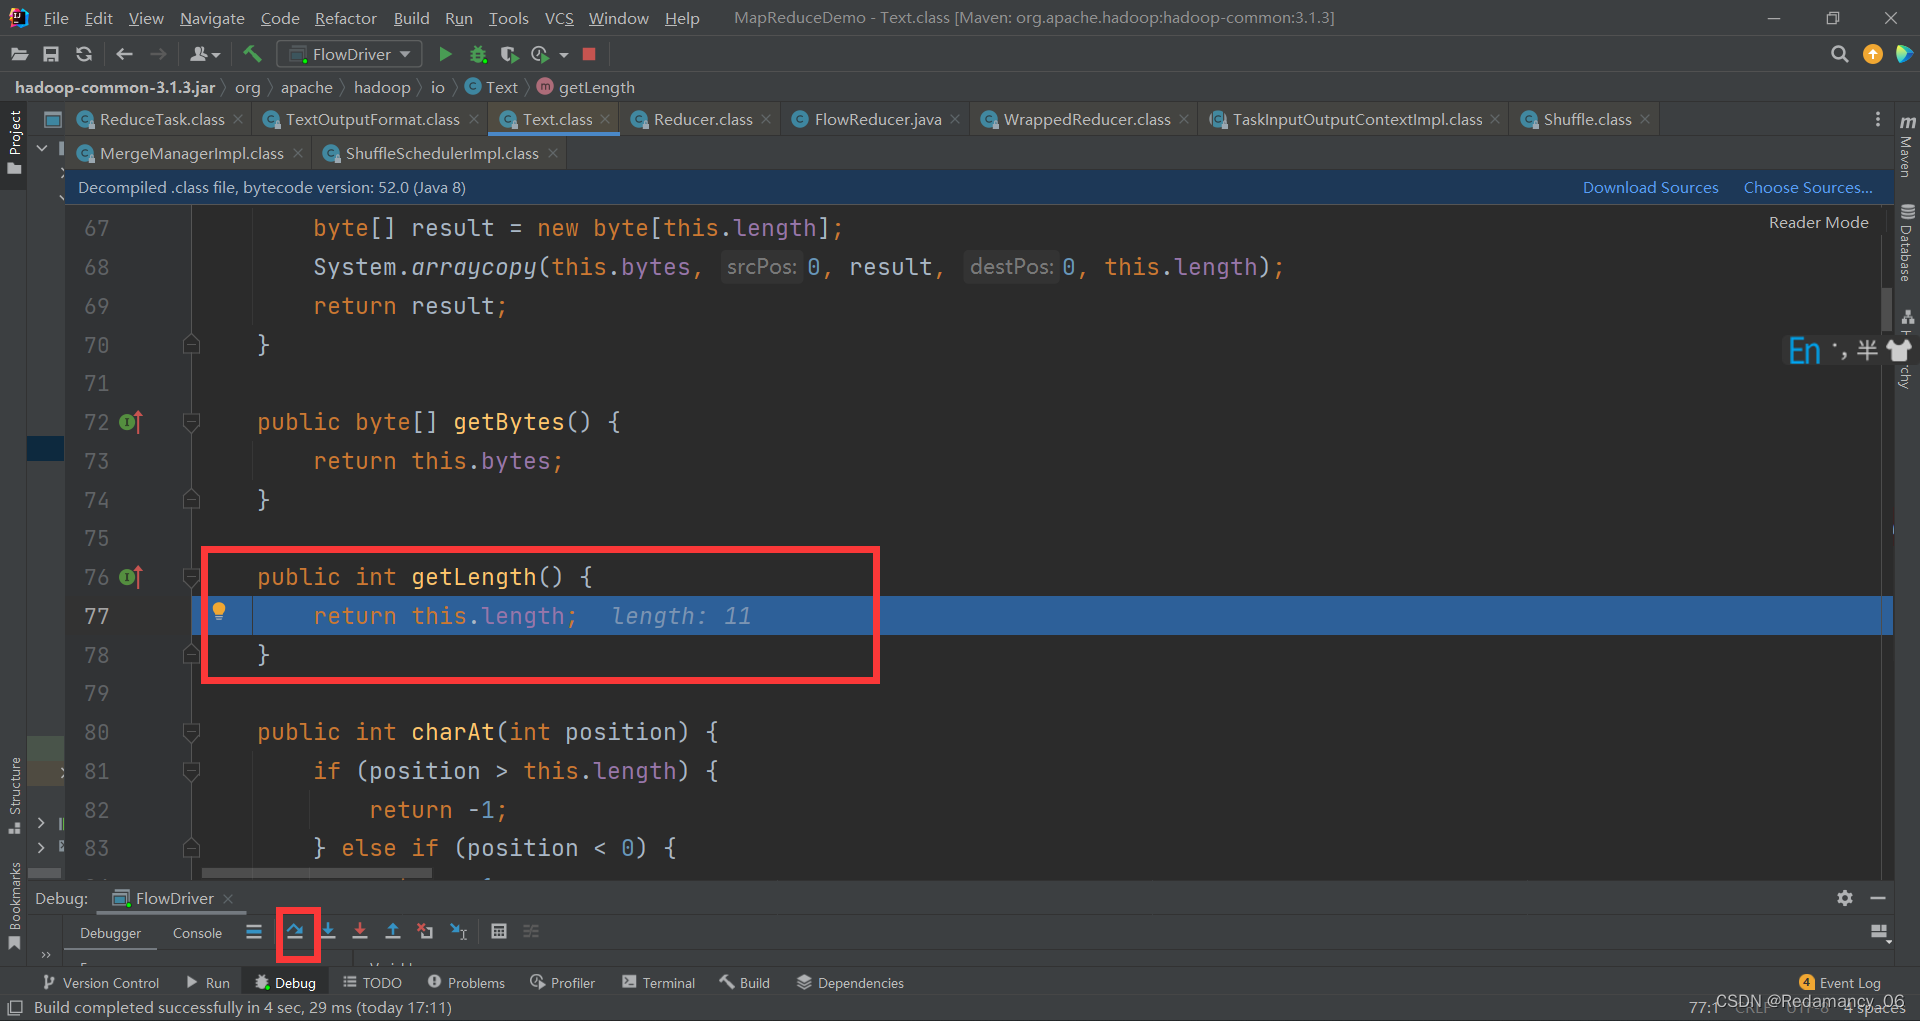This screenshot has height=1021, width=1920.
Task: Click the intention light bulb on line 77
Action: [219, 612]
